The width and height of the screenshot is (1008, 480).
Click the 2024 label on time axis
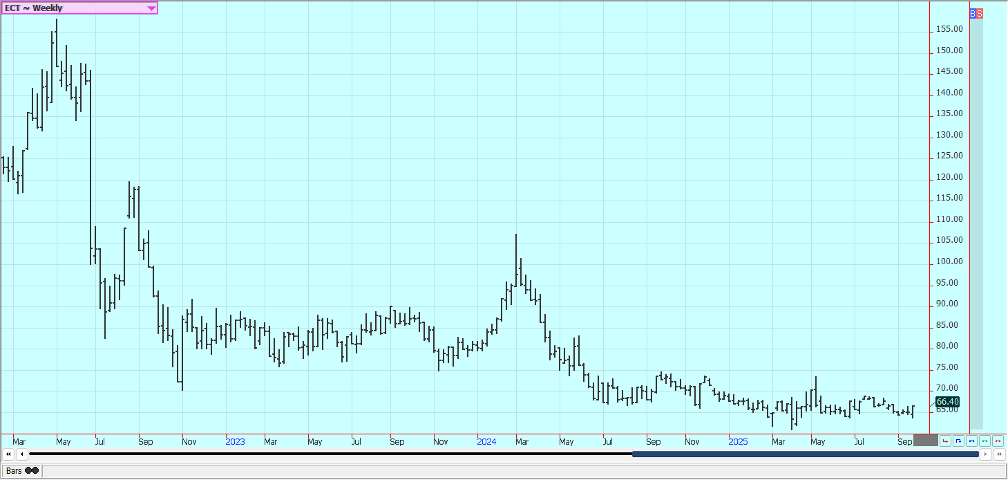pyautogui.click(x=486, y=441)
